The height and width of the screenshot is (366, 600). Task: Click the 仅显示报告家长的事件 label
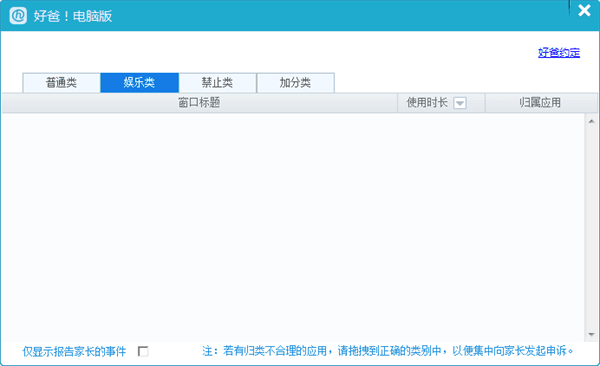(74, 351)
